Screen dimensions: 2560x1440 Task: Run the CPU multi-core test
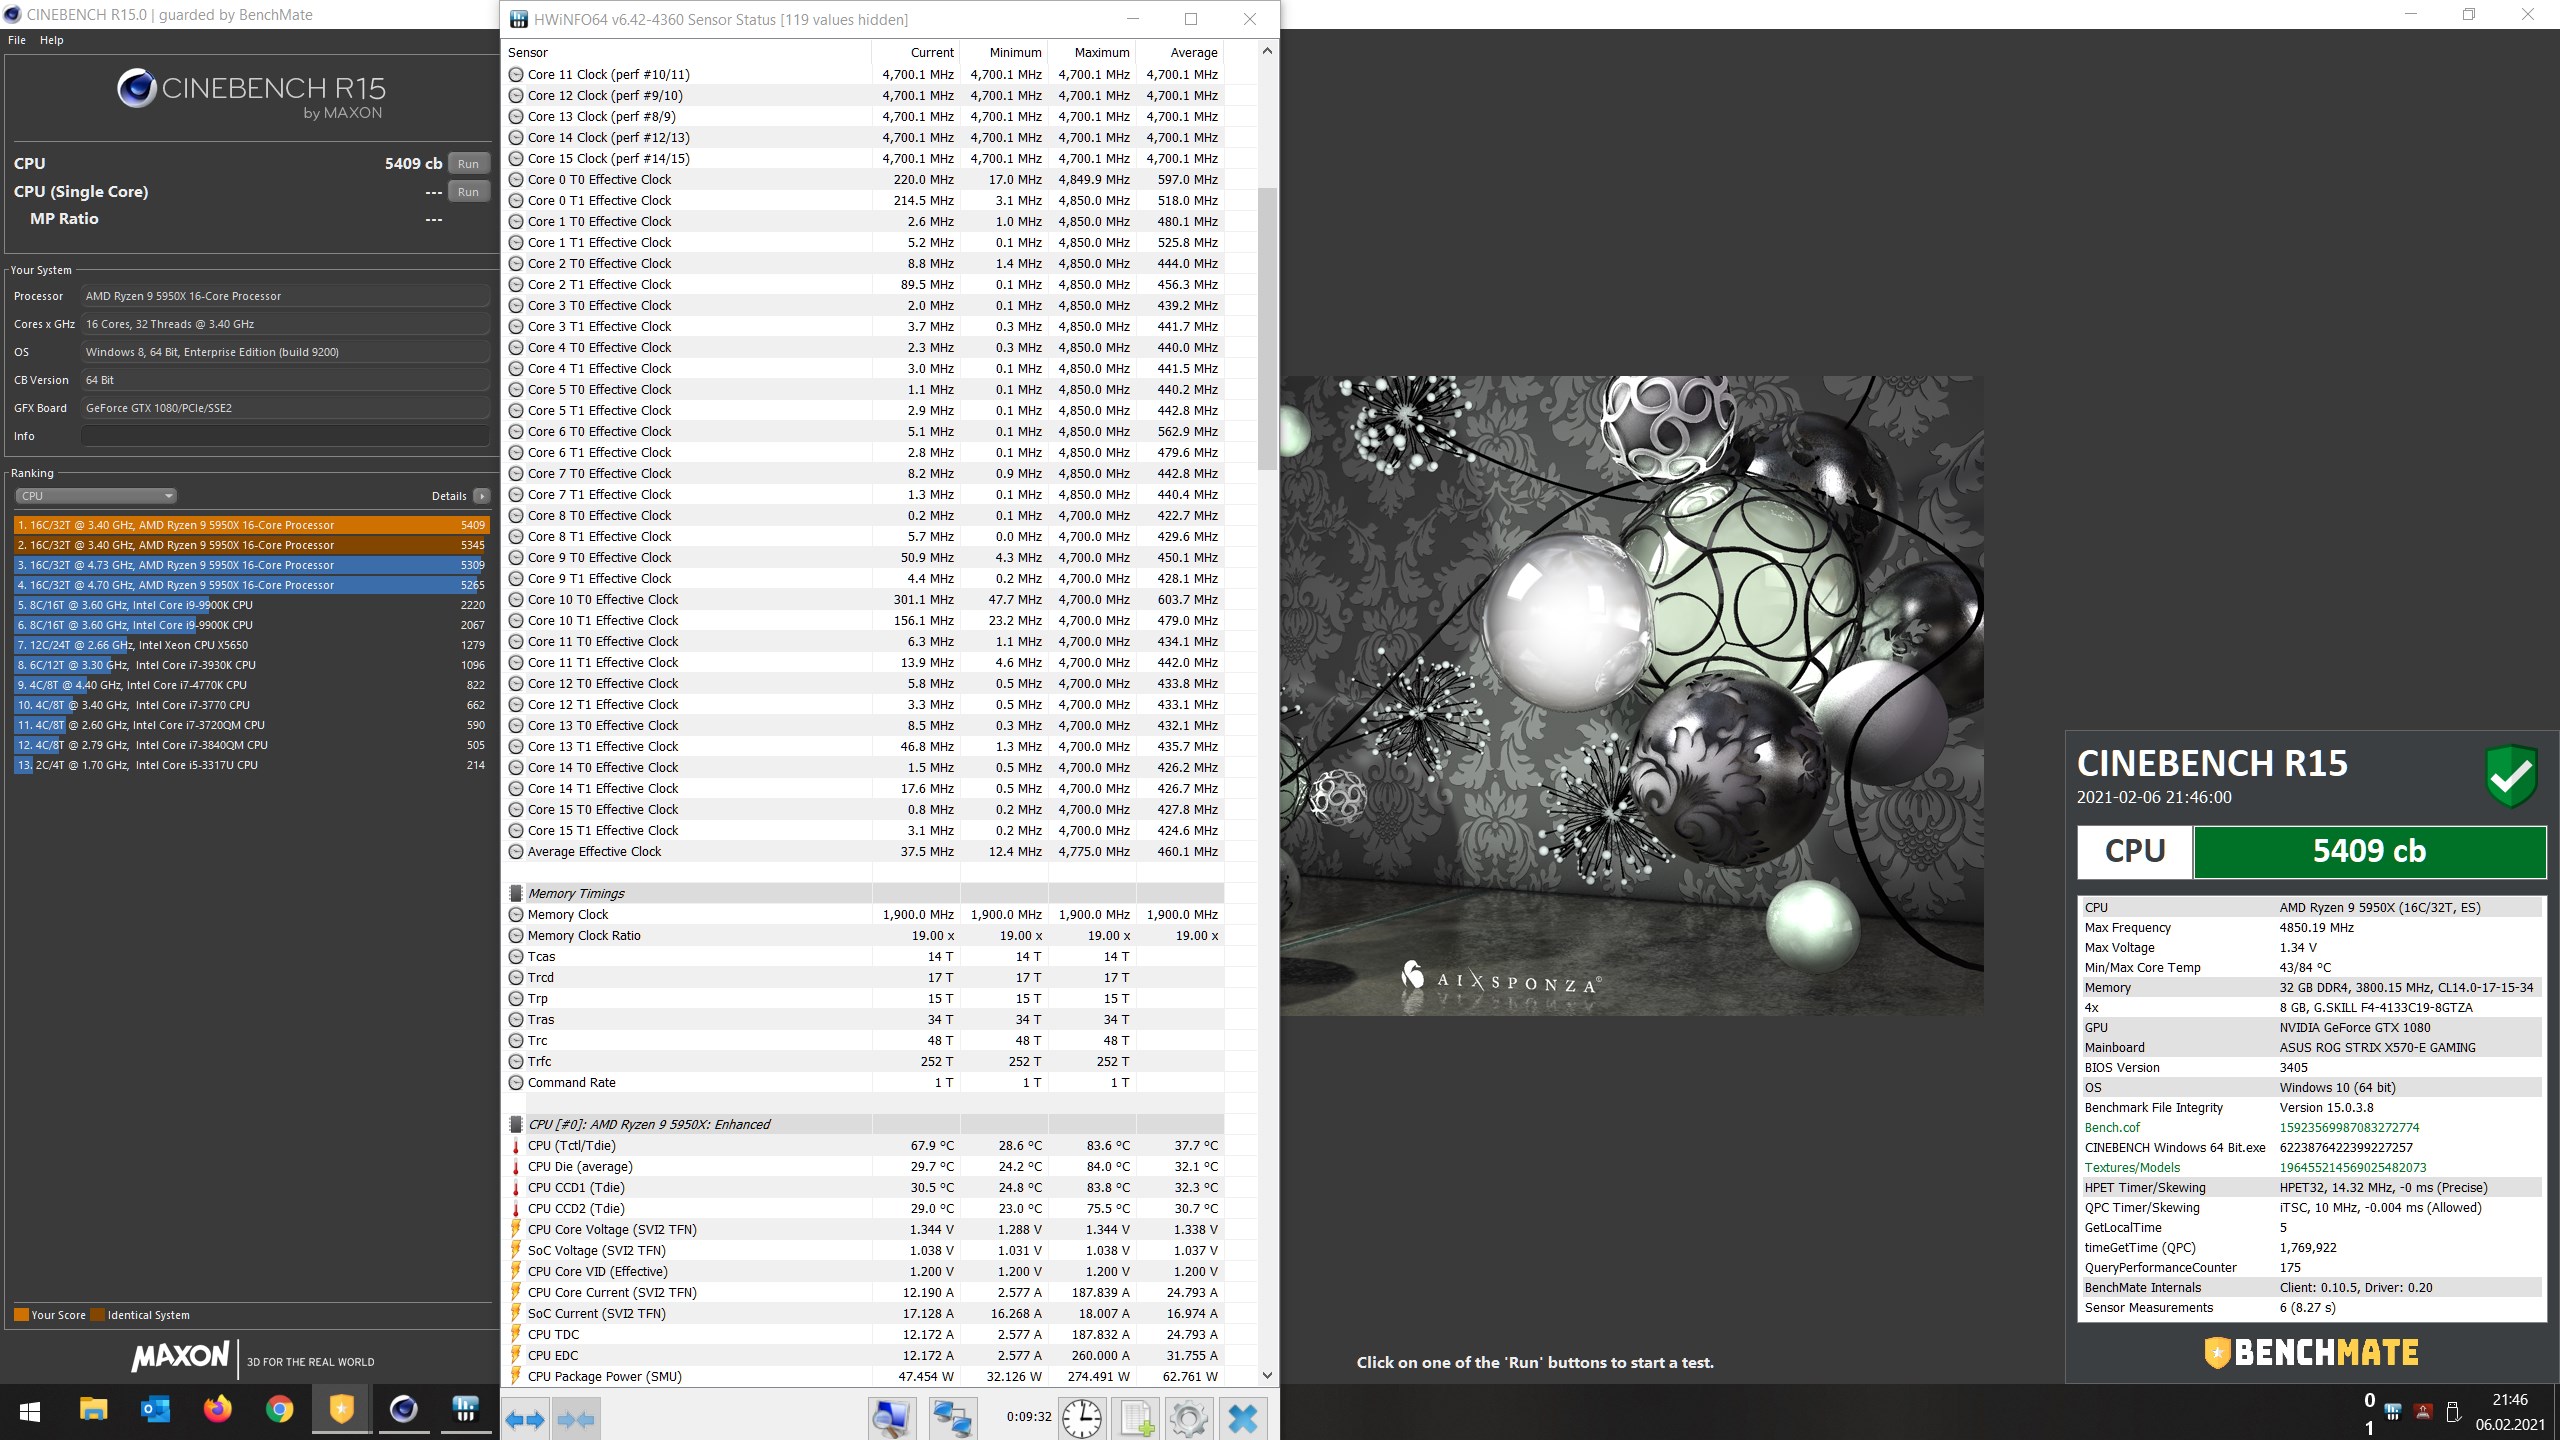click(x=468, y=164)
